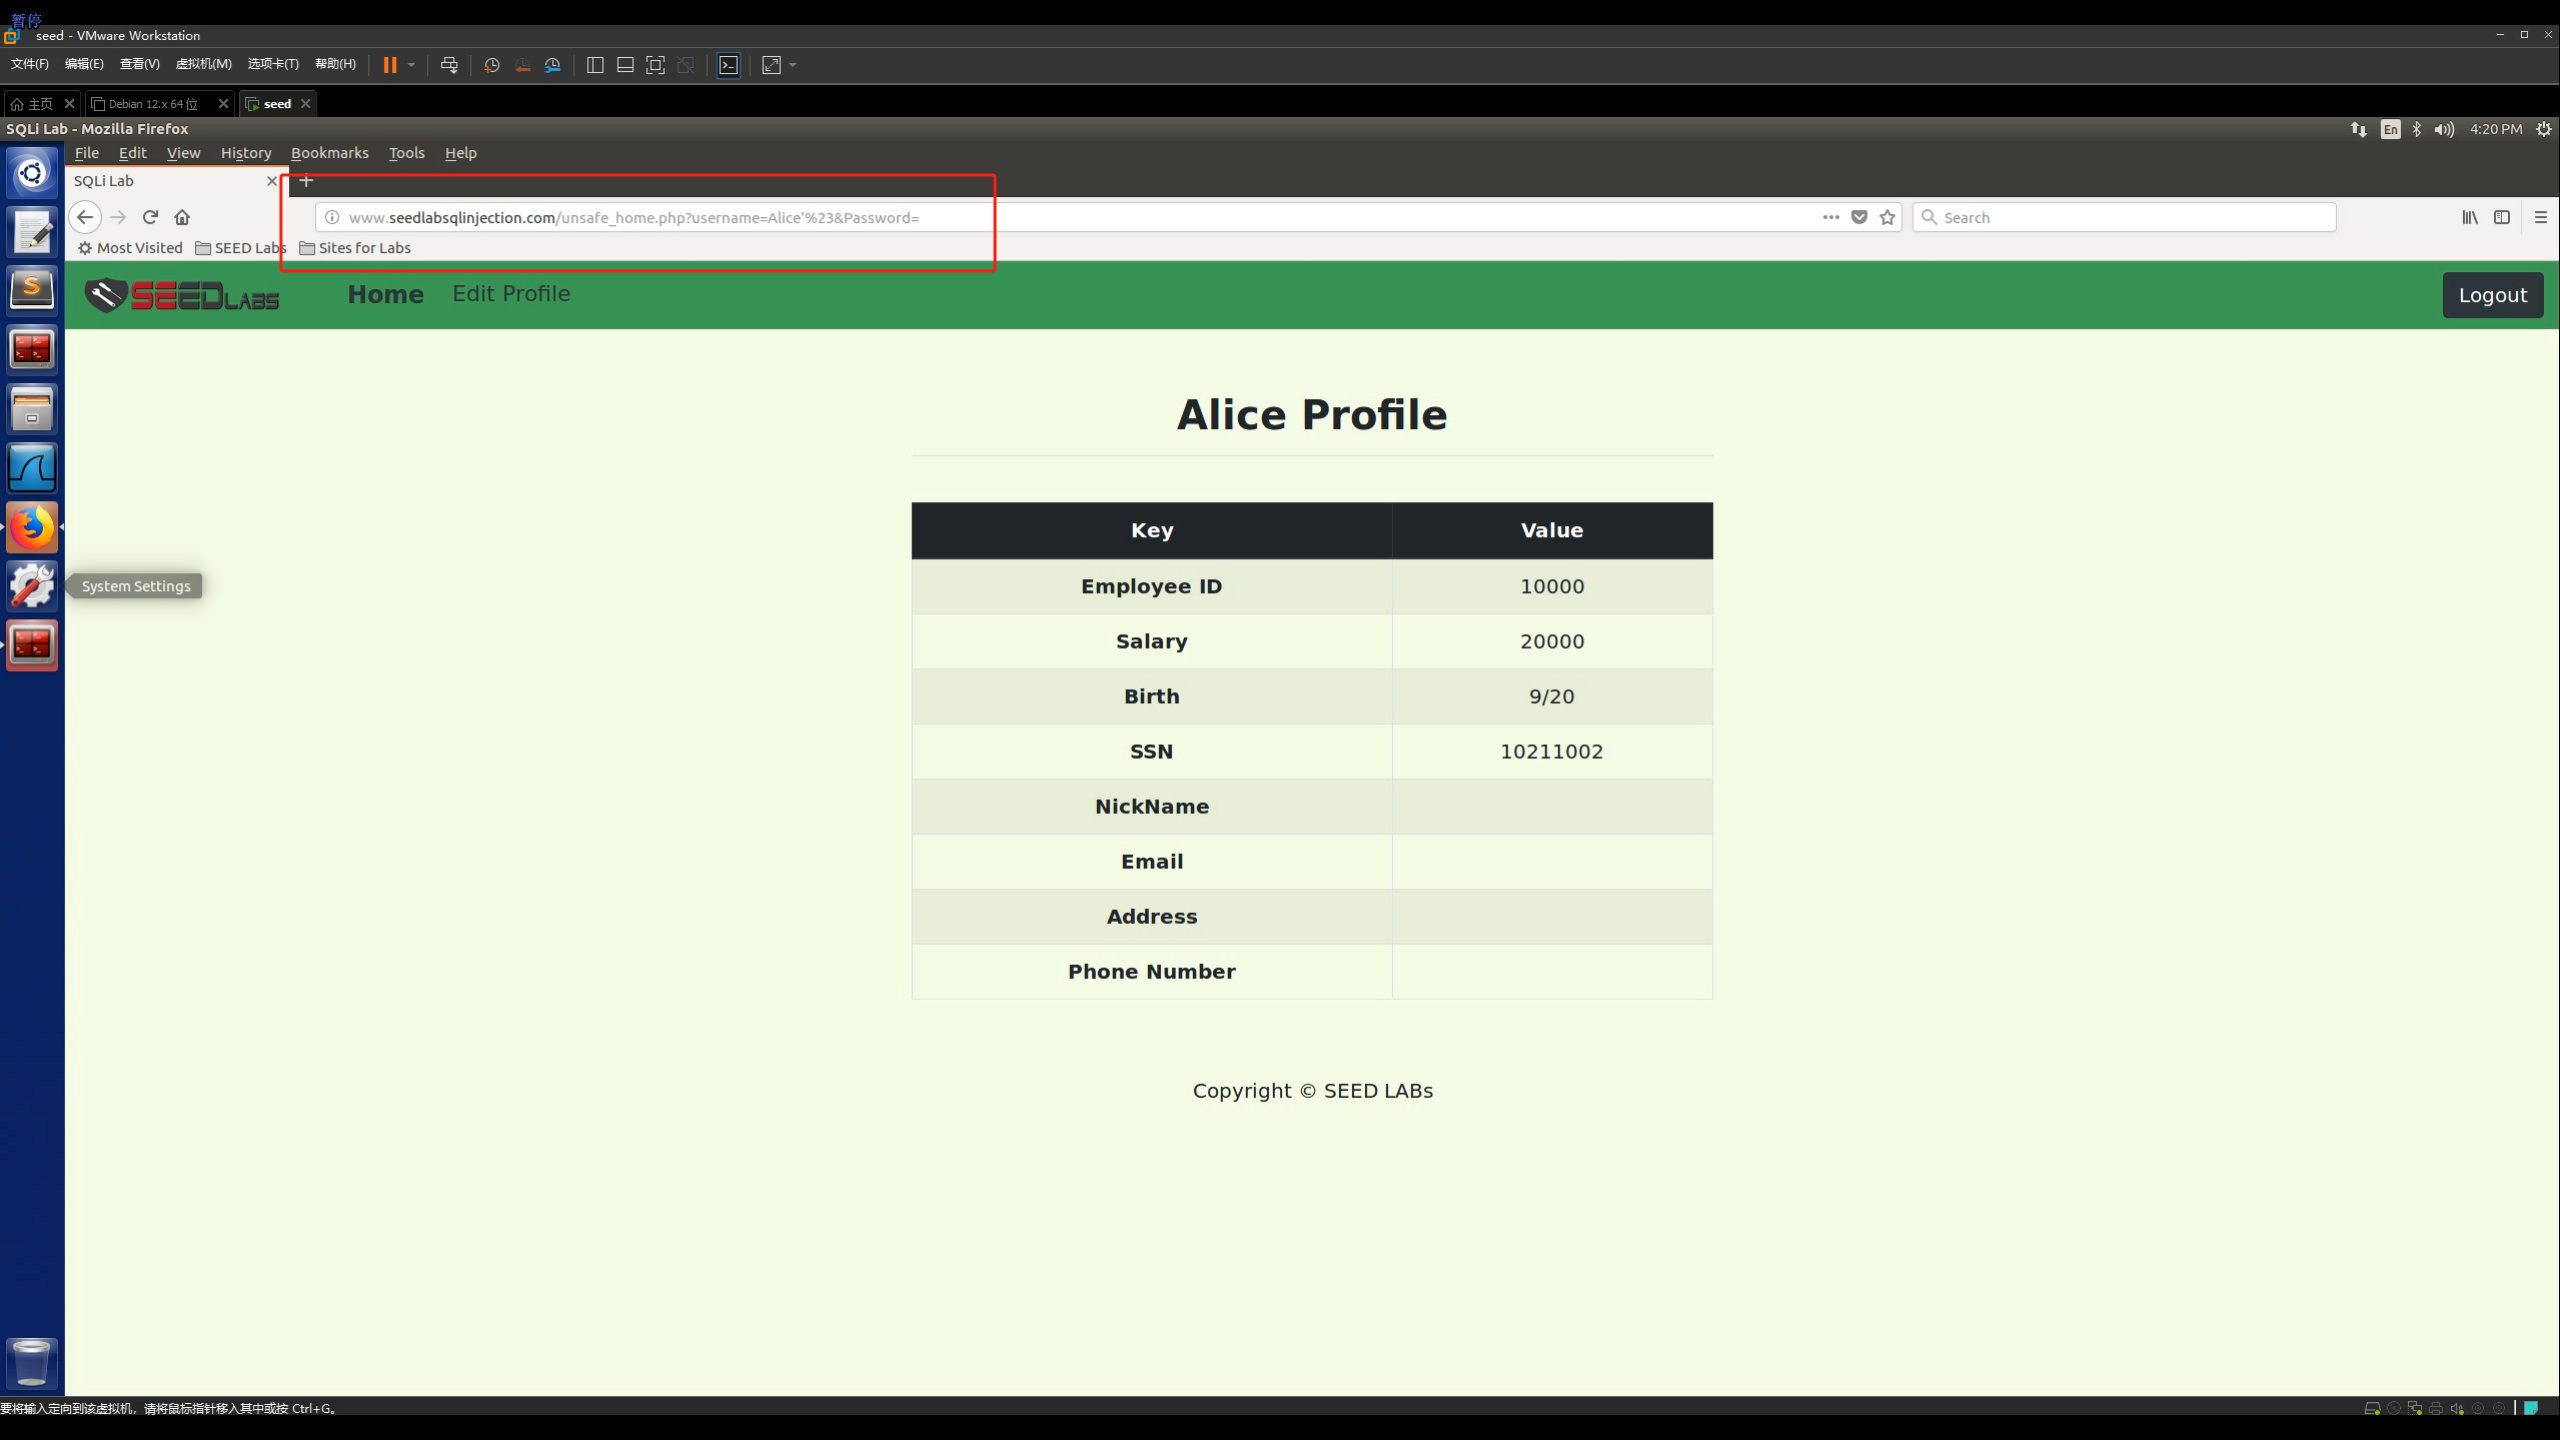Reload the page with Firefox refresh icon
The width and height of the screenshot is (2560, 1440).
click(x=150, y=217)
